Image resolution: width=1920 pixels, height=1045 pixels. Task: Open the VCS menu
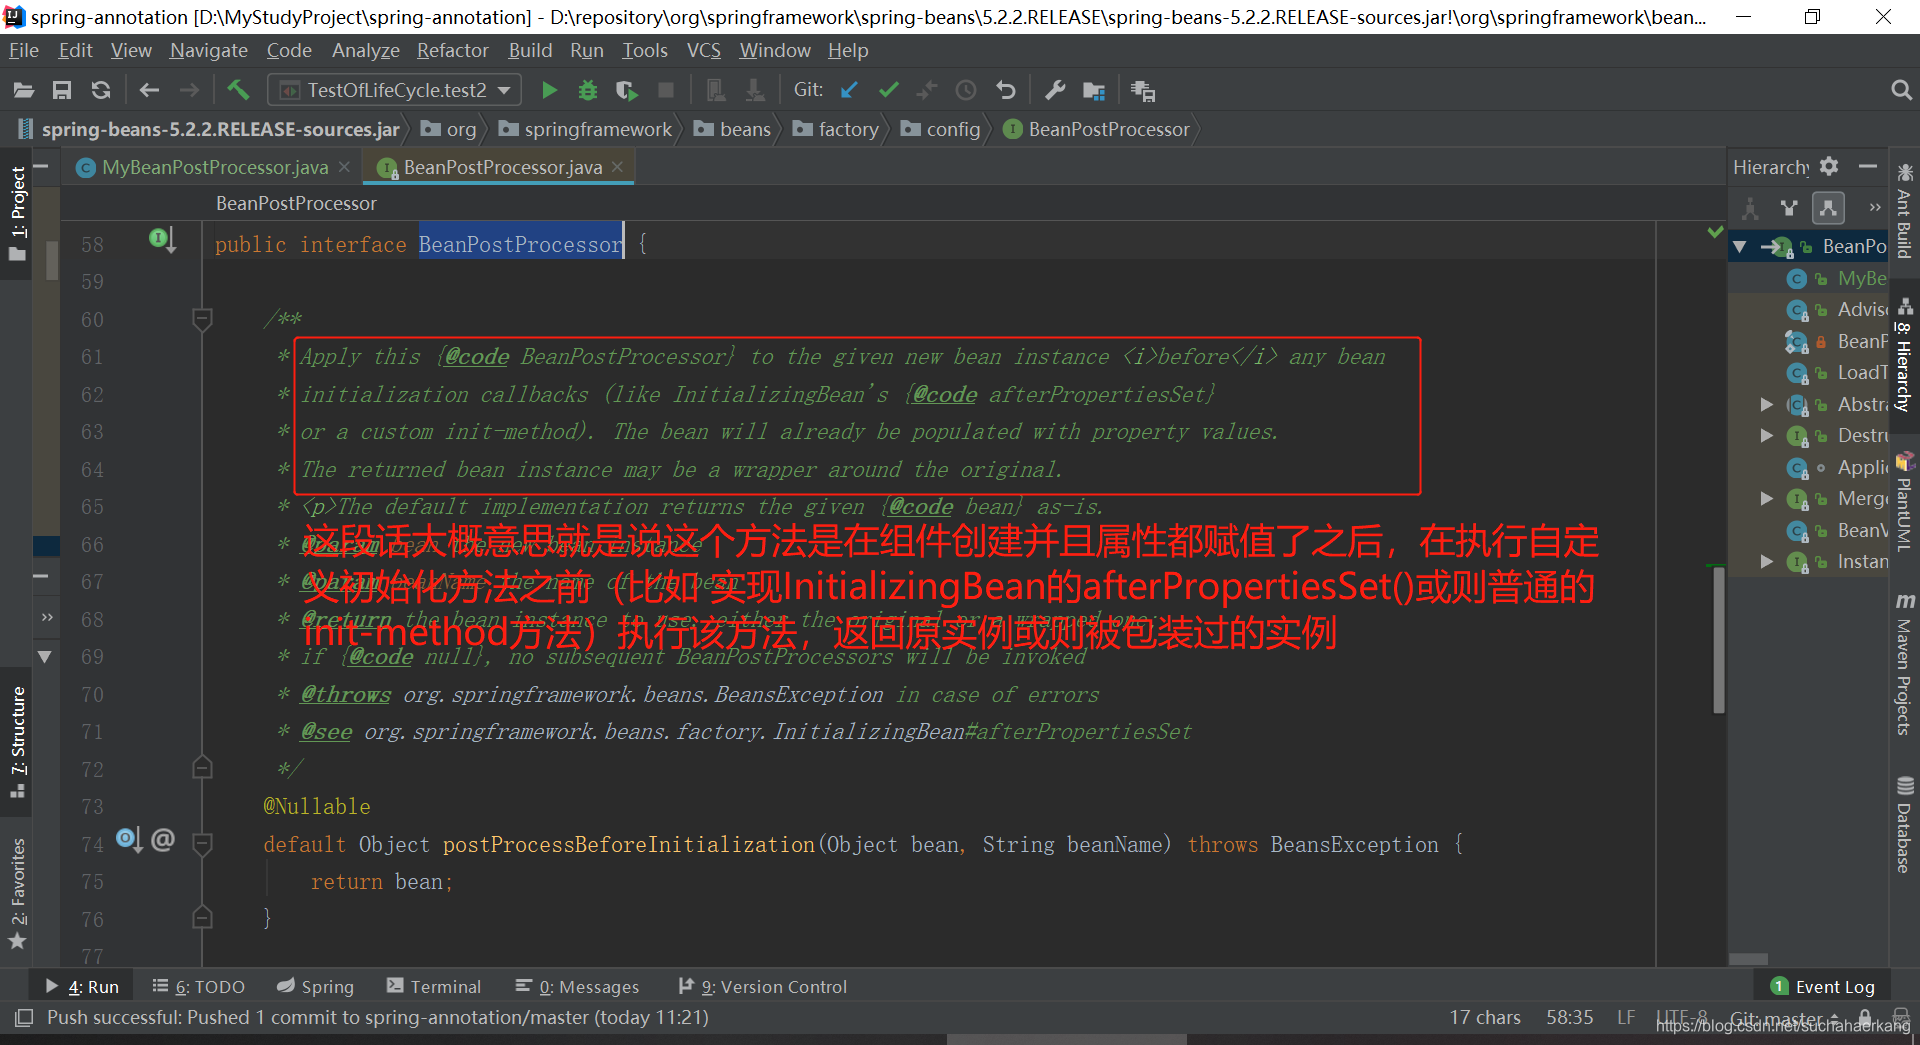point(704,50)
